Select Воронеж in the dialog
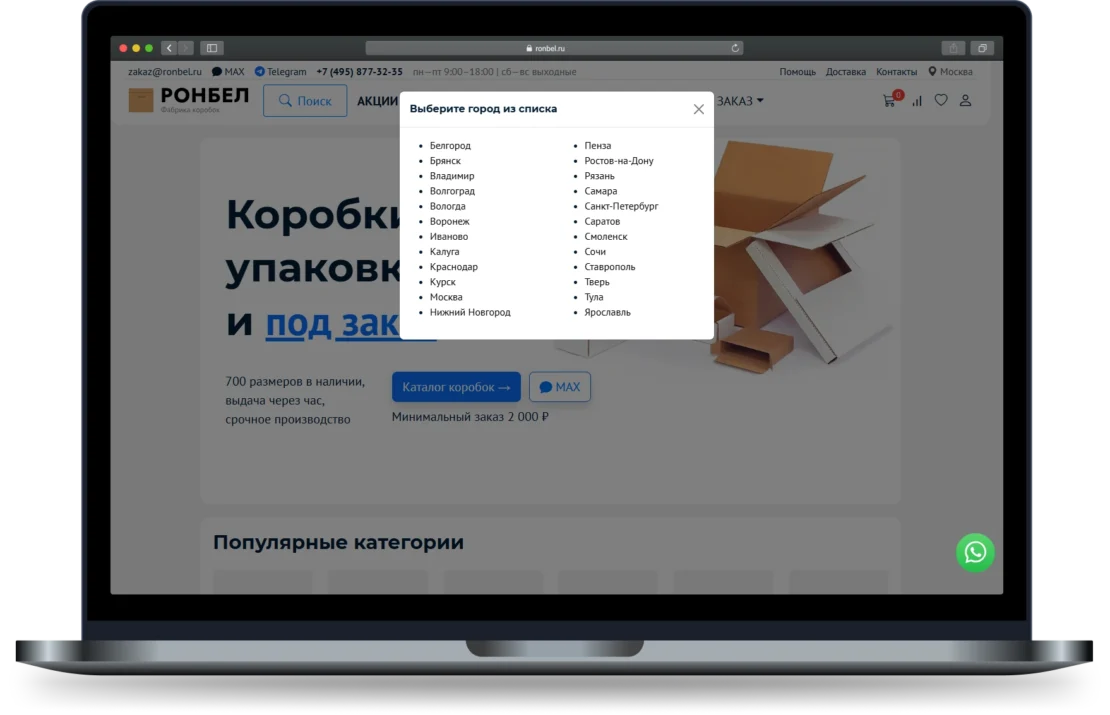Viewport: 1110px width, 715px height. pos(449,221)
